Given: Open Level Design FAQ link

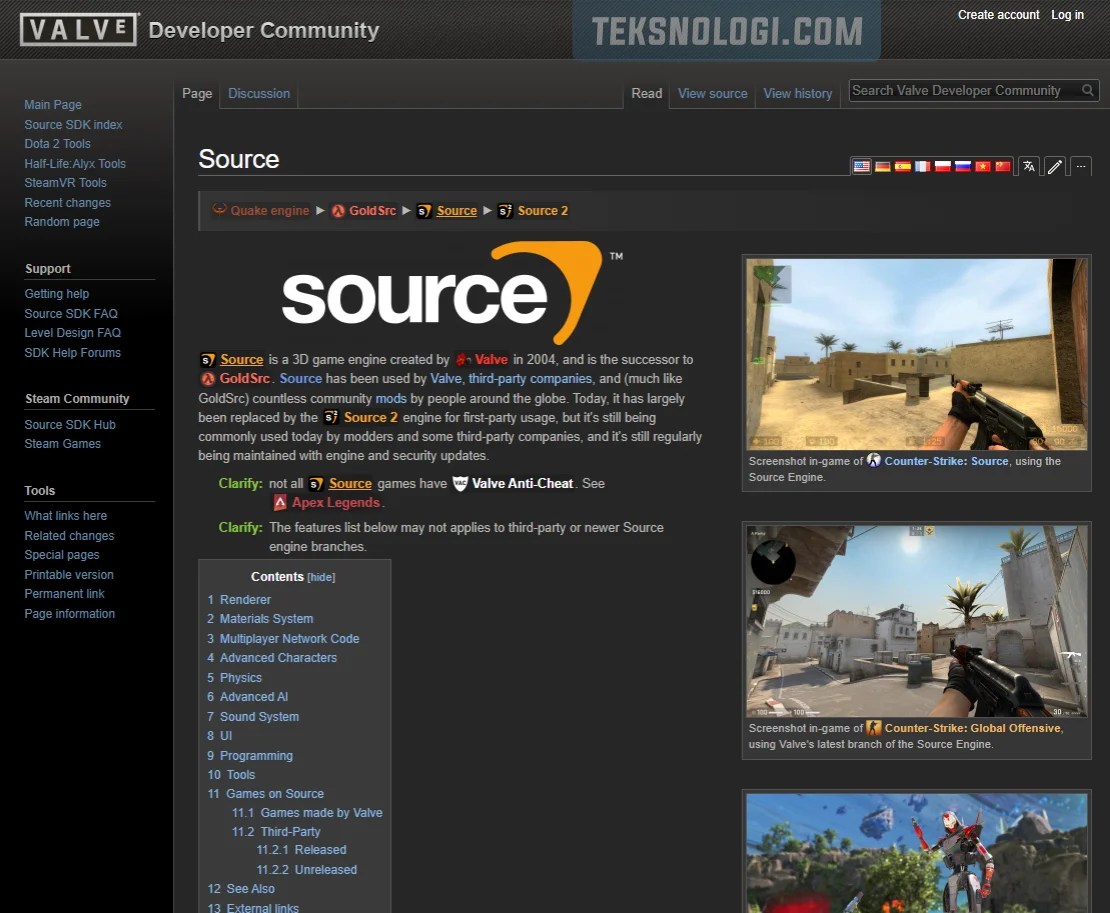Looking at the screenshot, I should 72,333.
